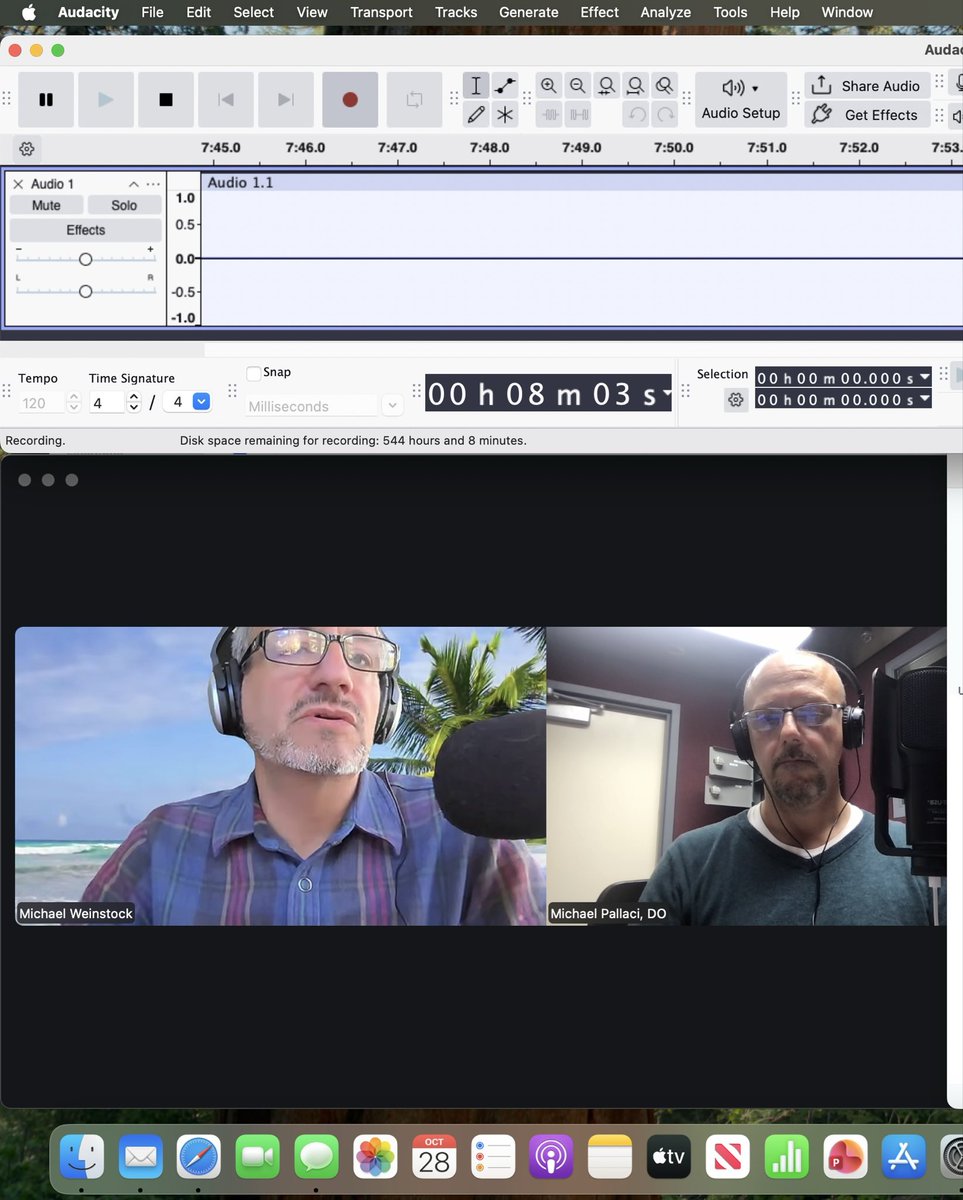This screenshot has height=1200, width=963.
Task: Open Podcasts from the Dock
Action: [x=551, y=1156]
